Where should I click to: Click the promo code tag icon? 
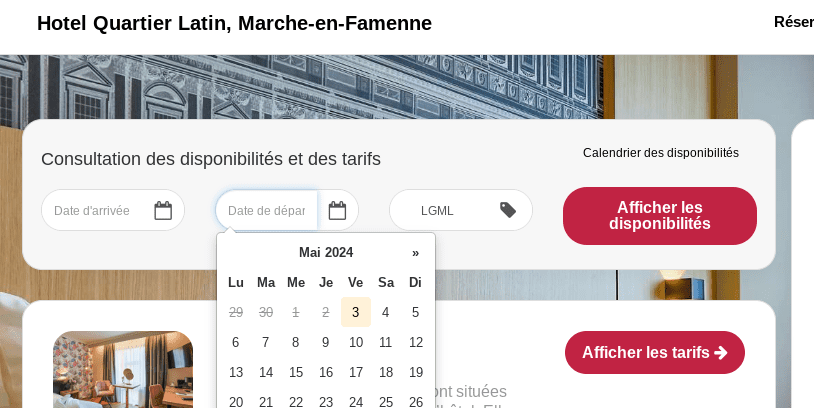coord(508,210)
